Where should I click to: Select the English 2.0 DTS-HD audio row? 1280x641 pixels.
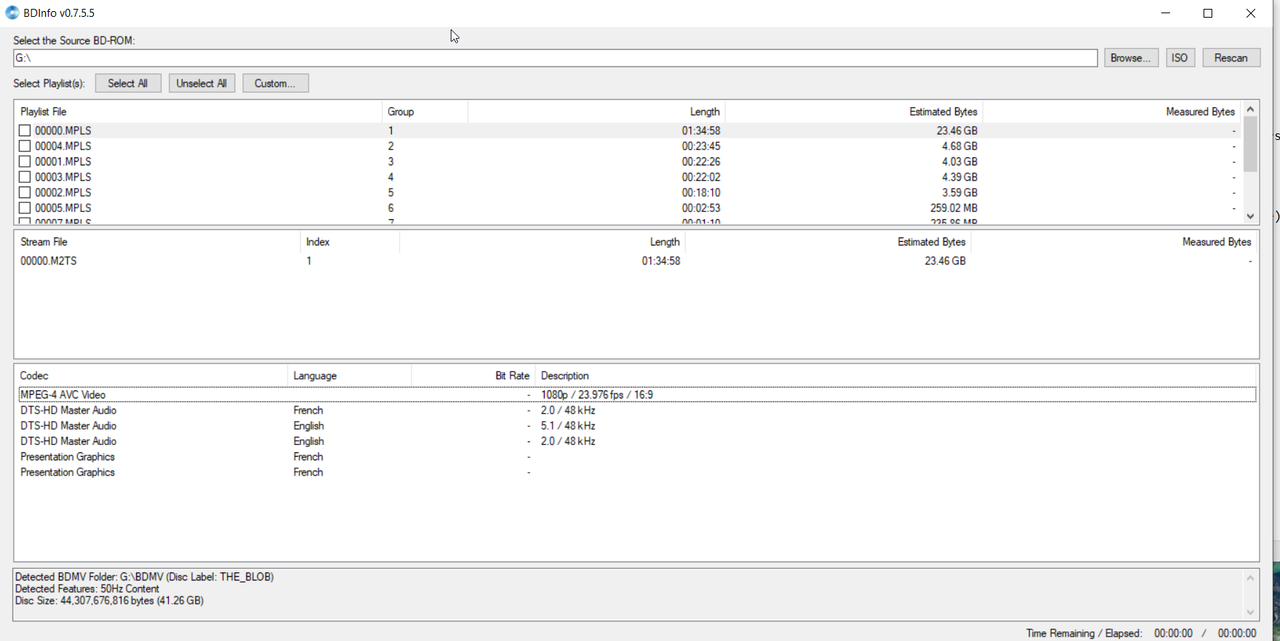pos(635,441)
